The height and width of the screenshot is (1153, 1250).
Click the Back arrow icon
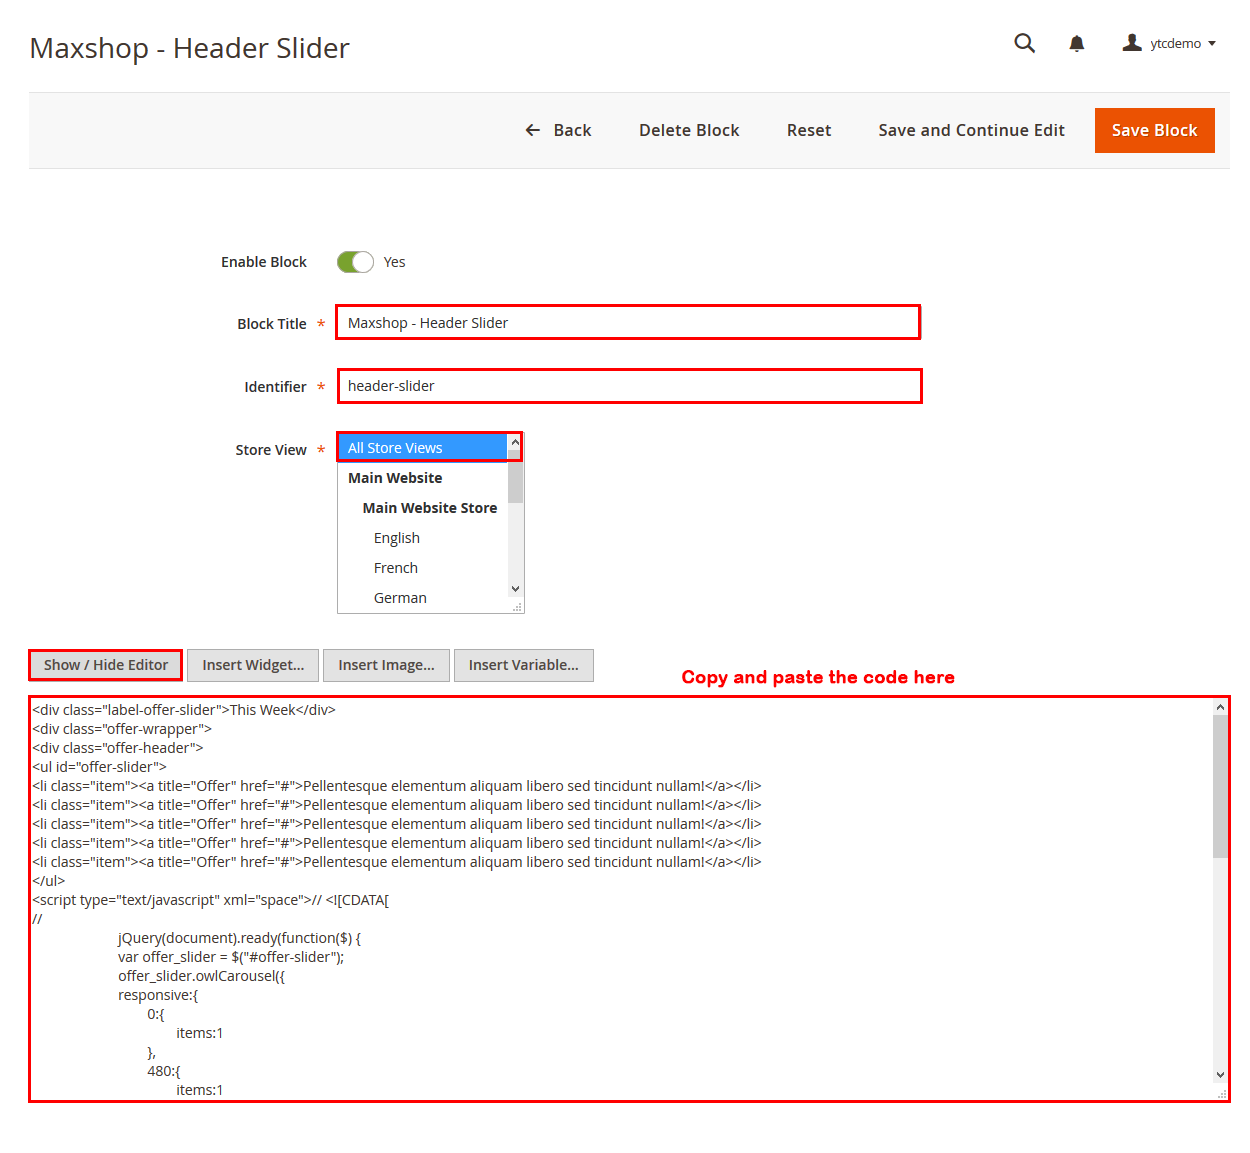(533, 130)
